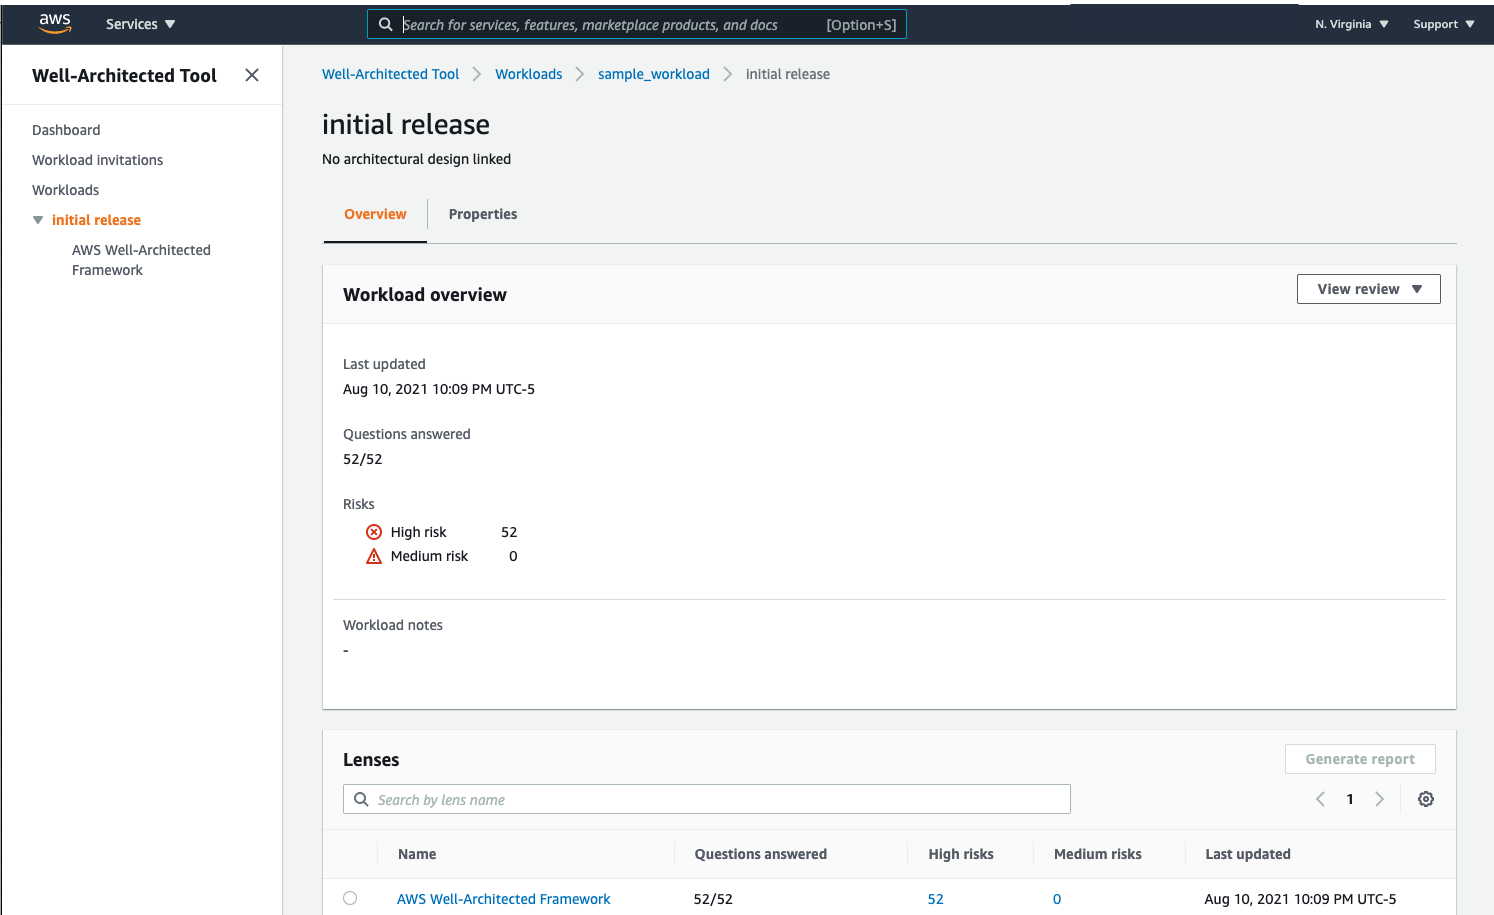Go to previous lenses page arrow
The height and width of the screenshot is (915, 1494).
1320,799
